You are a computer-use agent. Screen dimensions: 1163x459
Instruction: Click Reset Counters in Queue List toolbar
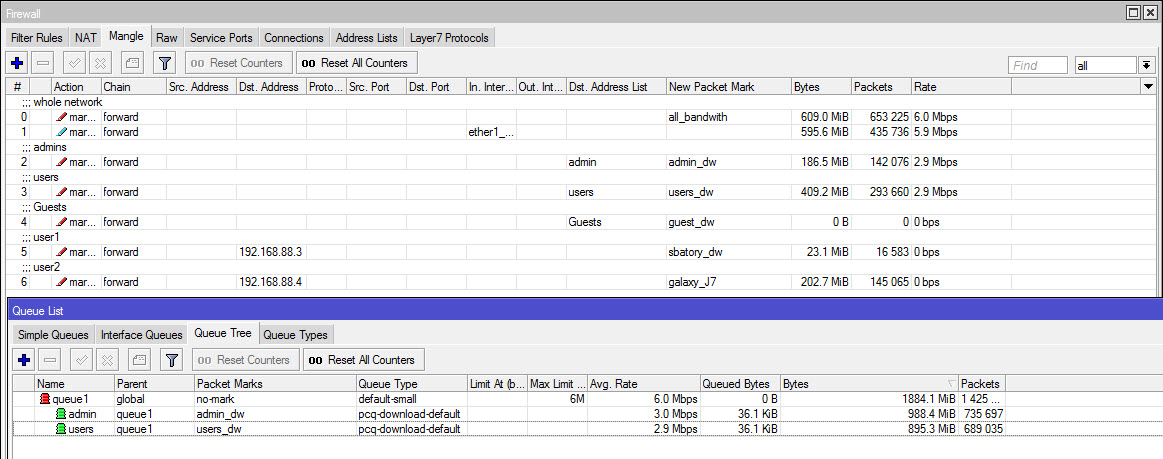(x=246, y=360)
